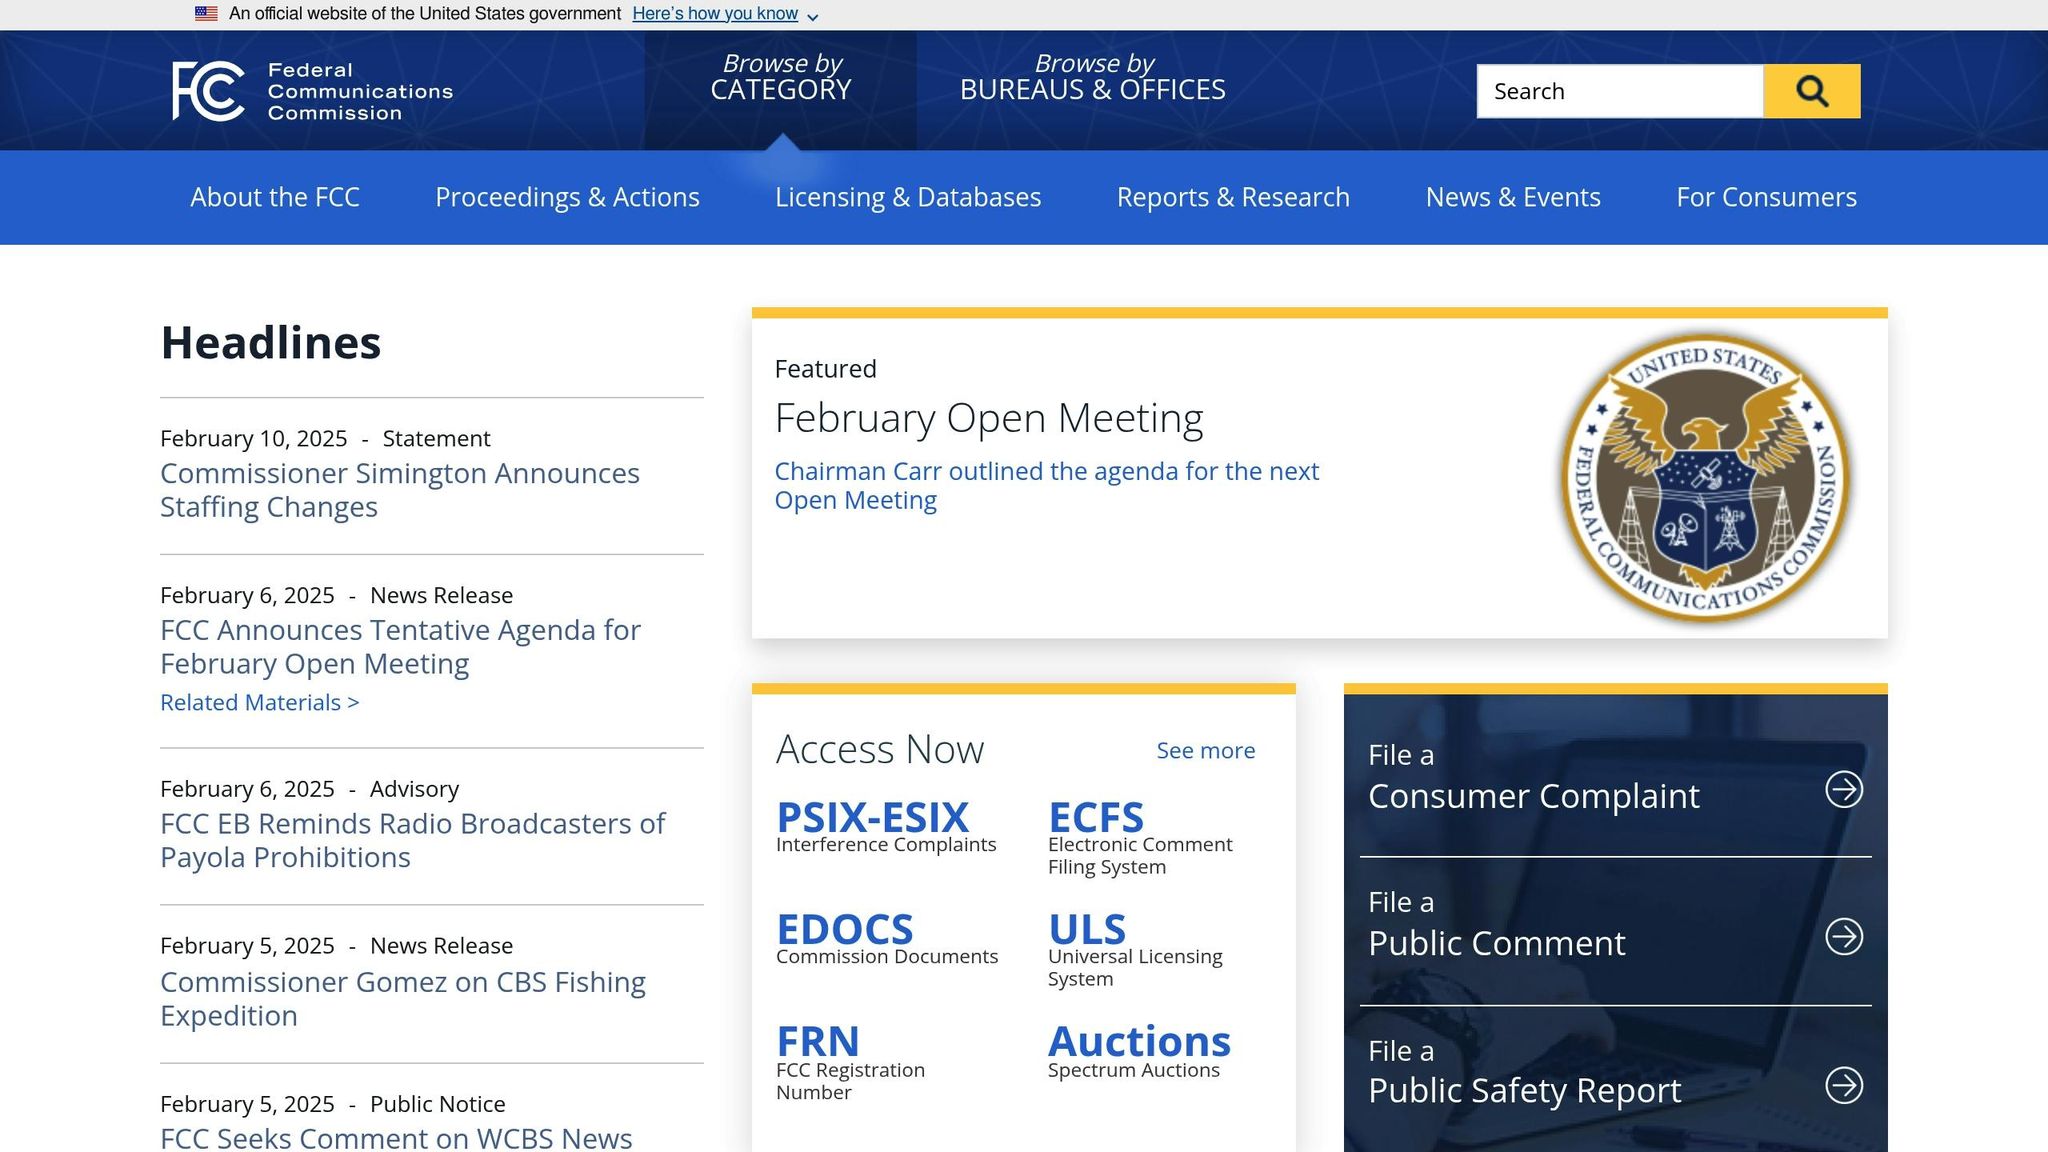Viewport: 2048px width, 1152px height.
Task: Open ECFS Electronic Comment Filing System
Action: (1140, 838)
